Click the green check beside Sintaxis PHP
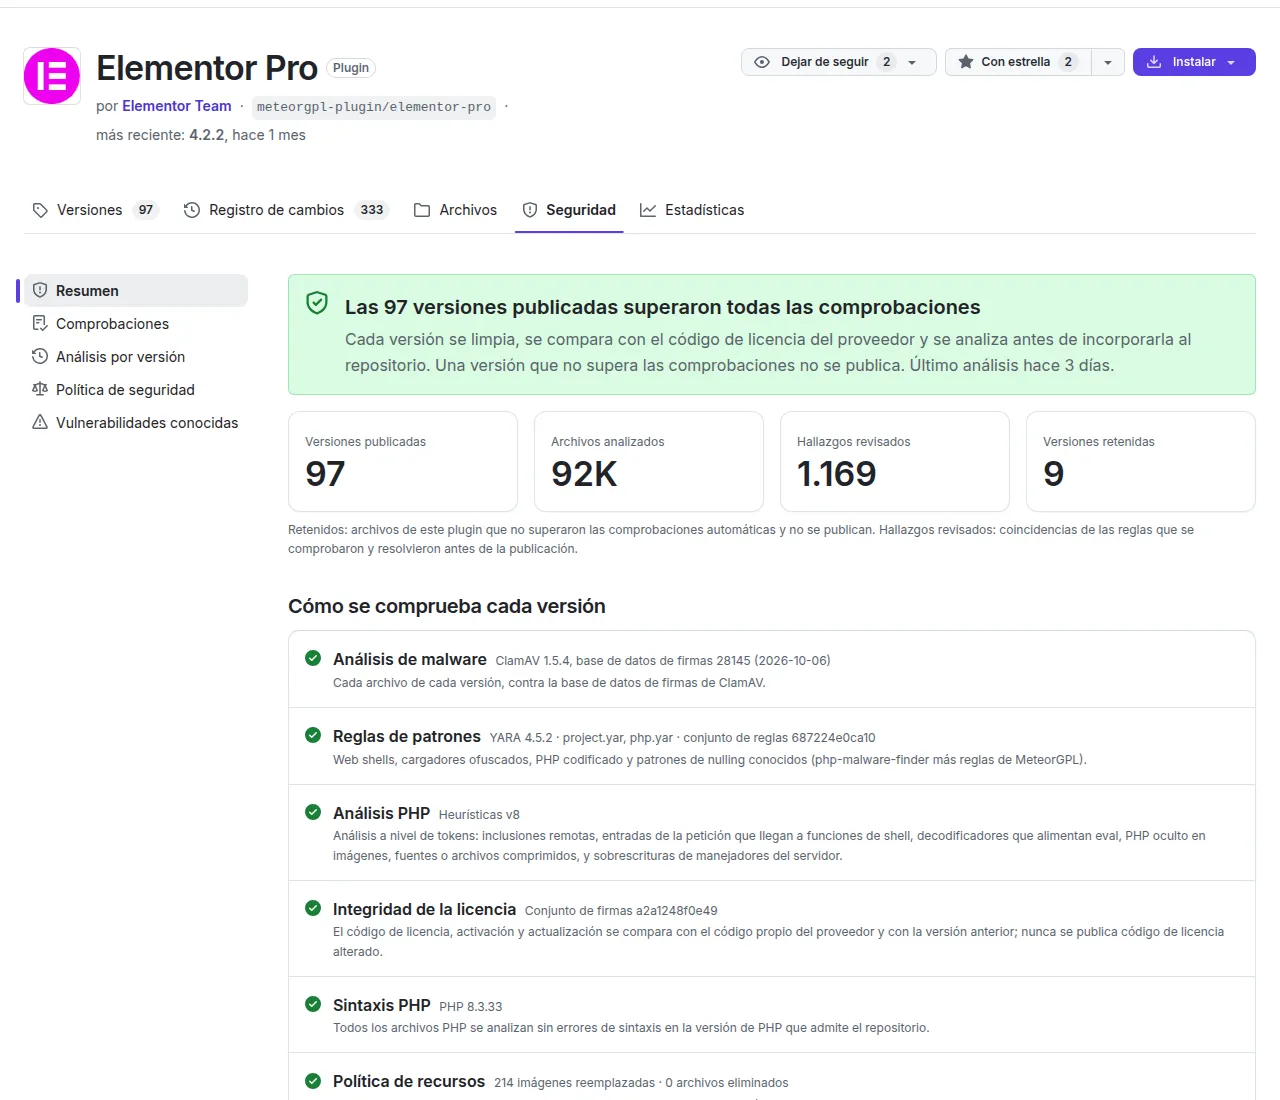Viewport: 1280px width, 1100px height. point(313,1004)
